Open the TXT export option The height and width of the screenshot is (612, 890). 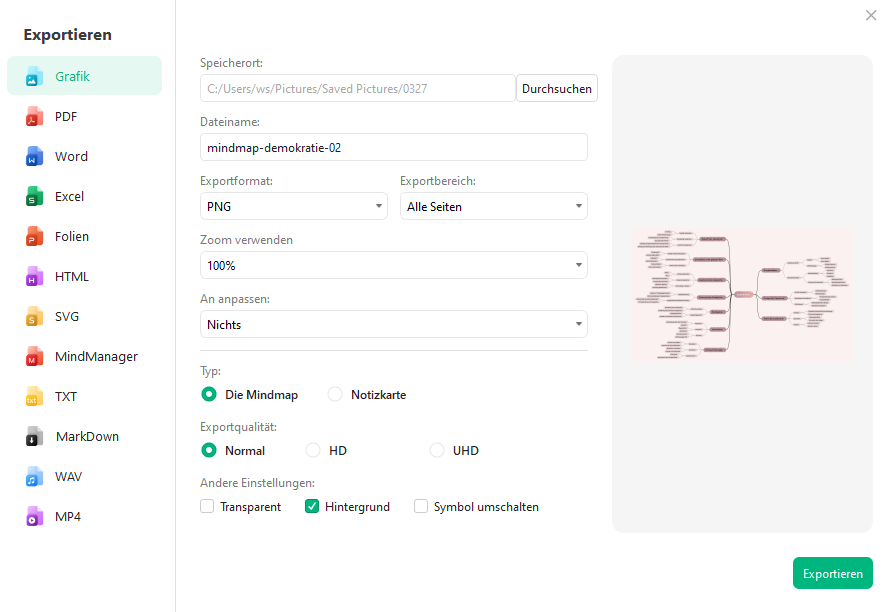click(x=66, y=397)
